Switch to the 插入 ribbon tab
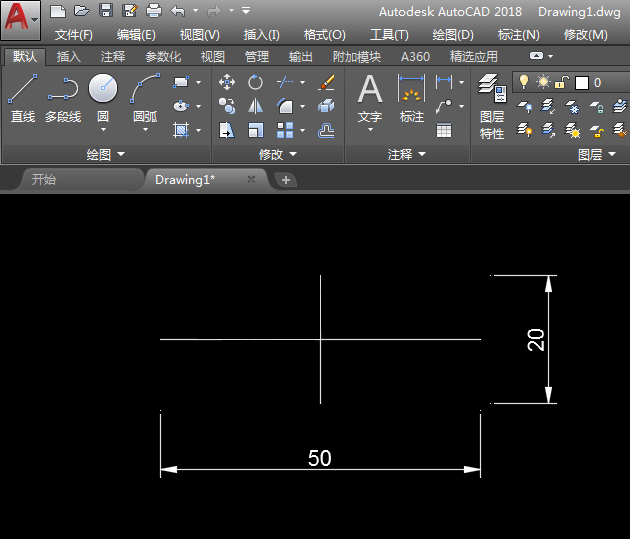 [x=69, y=57]
